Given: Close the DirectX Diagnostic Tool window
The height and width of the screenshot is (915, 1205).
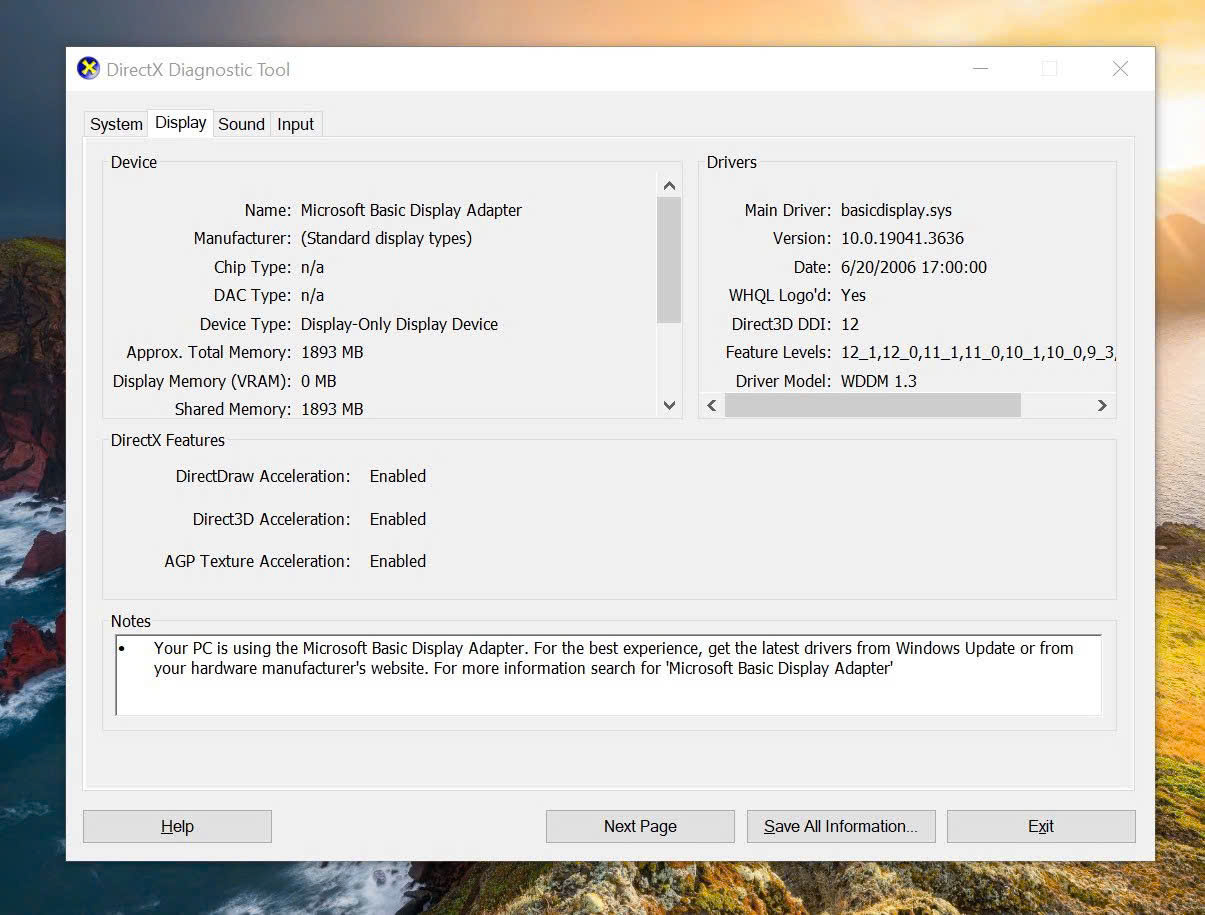Looking at the screenshot, I should pos(1120,69).
